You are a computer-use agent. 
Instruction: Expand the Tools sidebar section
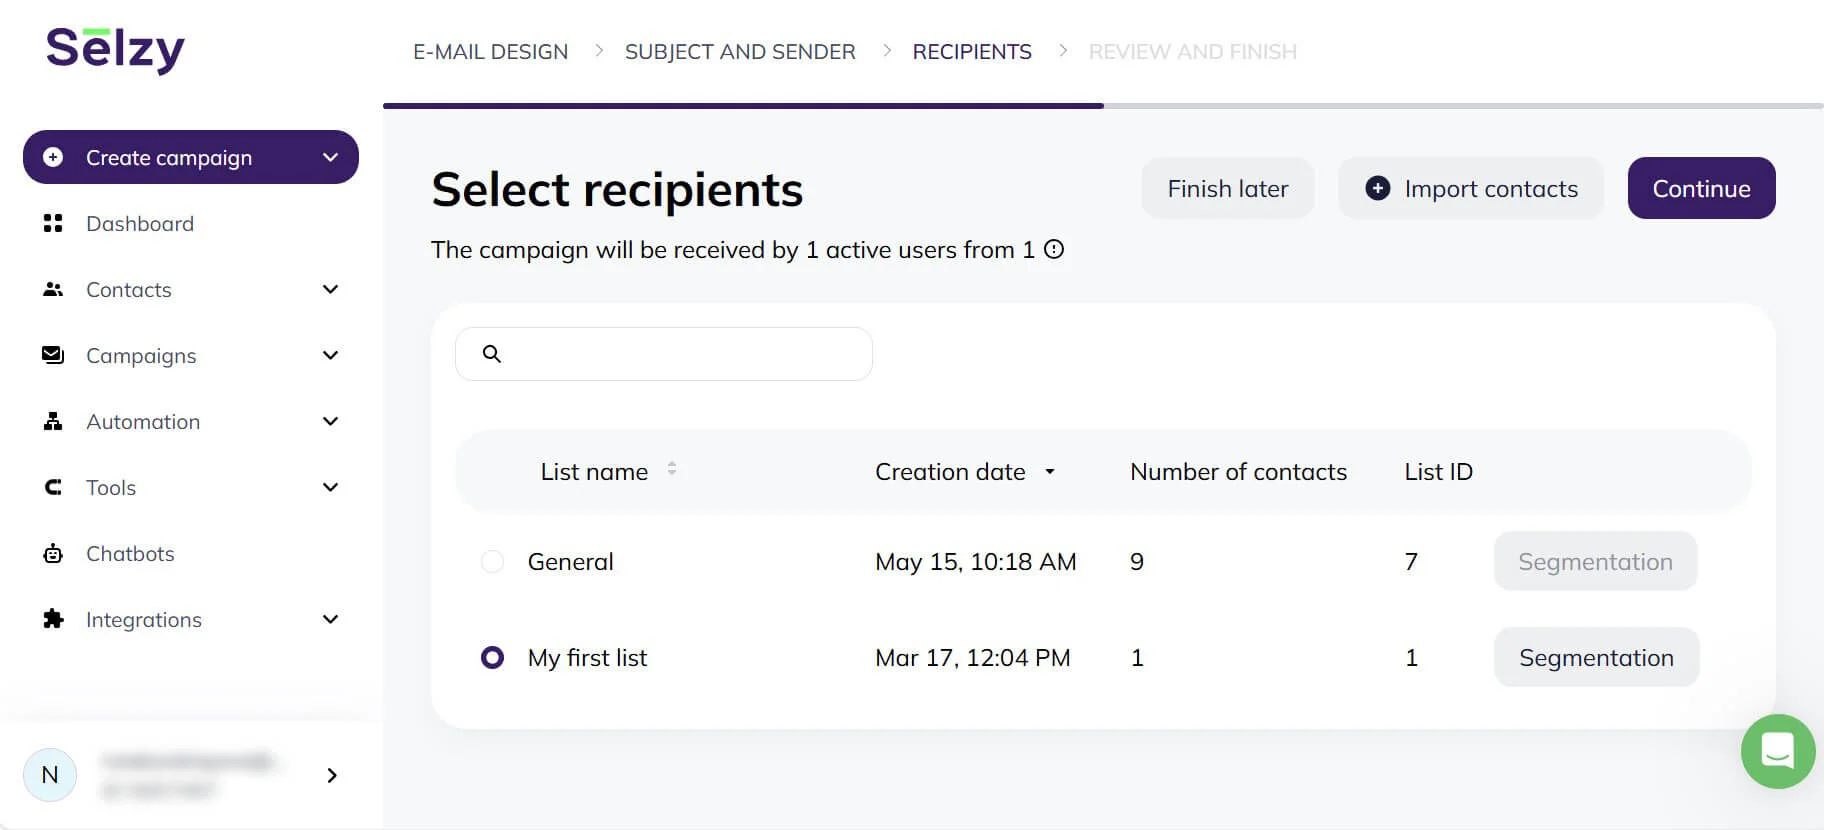click(331, 487)
